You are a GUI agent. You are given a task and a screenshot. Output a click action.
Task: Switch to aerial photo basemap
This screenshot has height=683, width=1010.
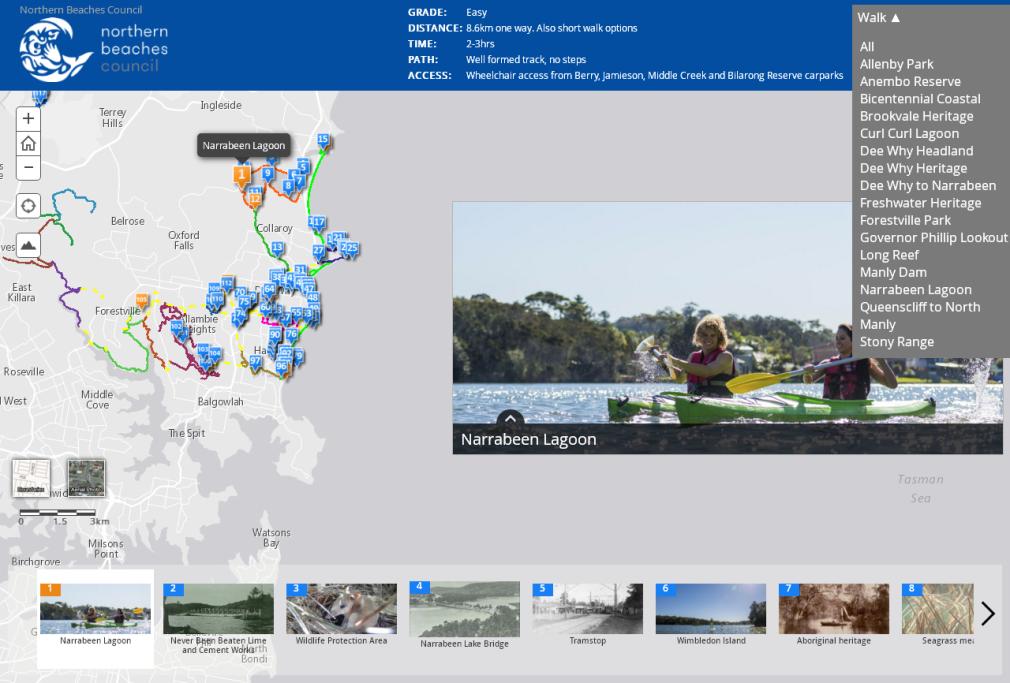(86, 477)
